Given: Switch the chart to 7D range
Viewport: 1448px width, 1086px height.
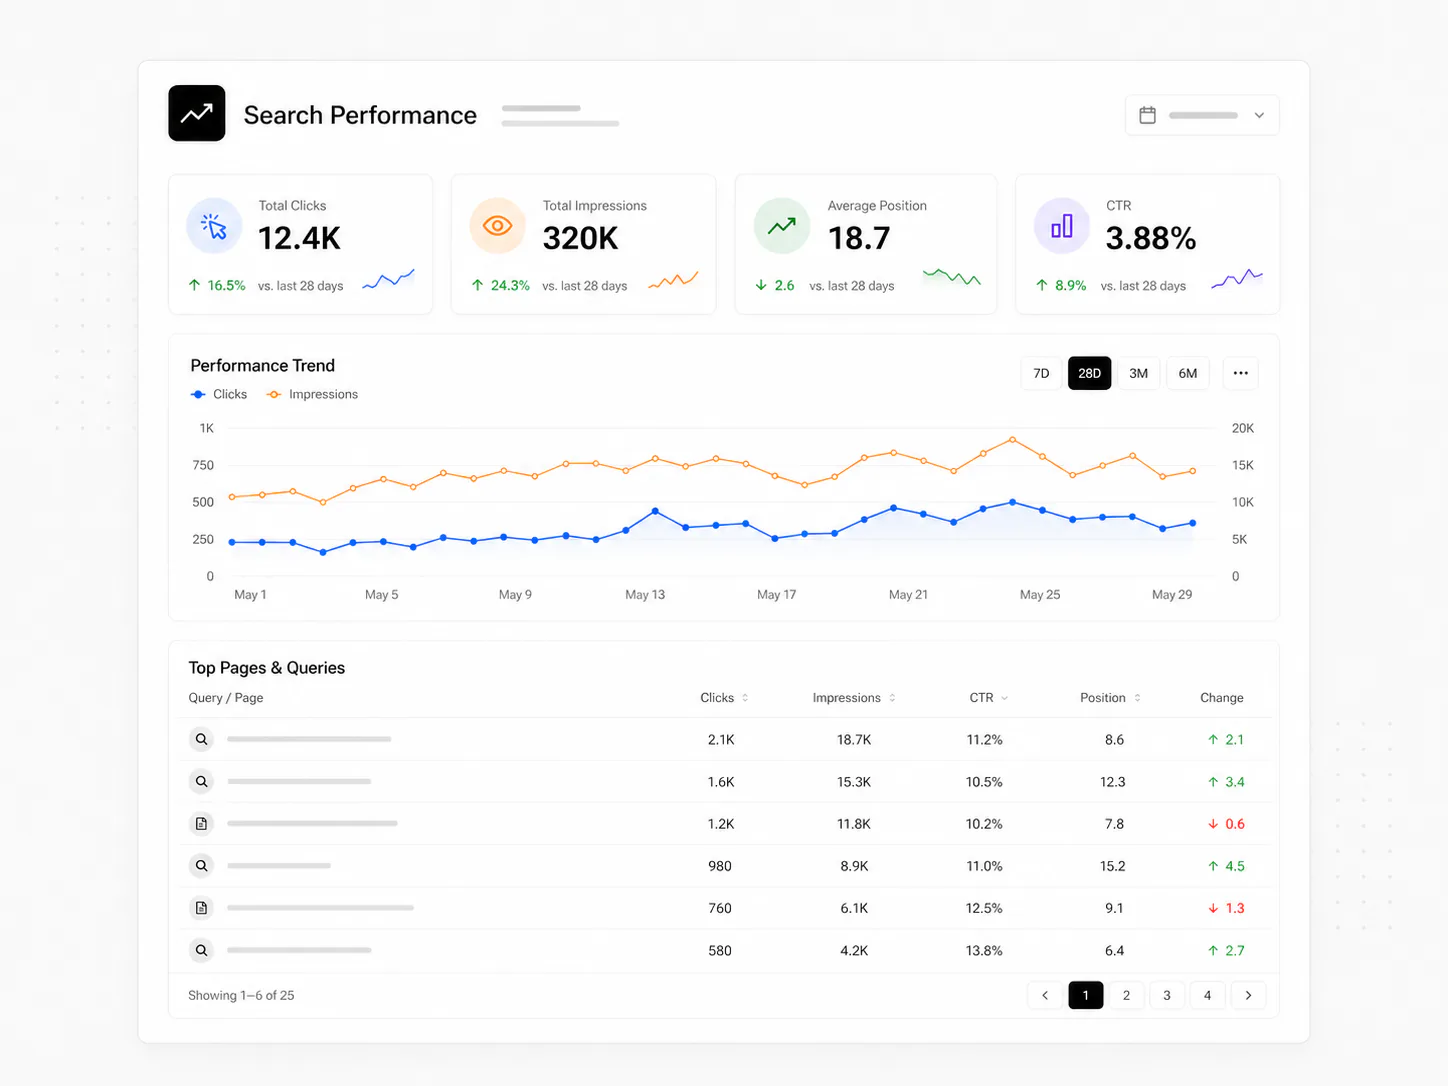Looking at the screenshot, I should tap(1041, 373).
